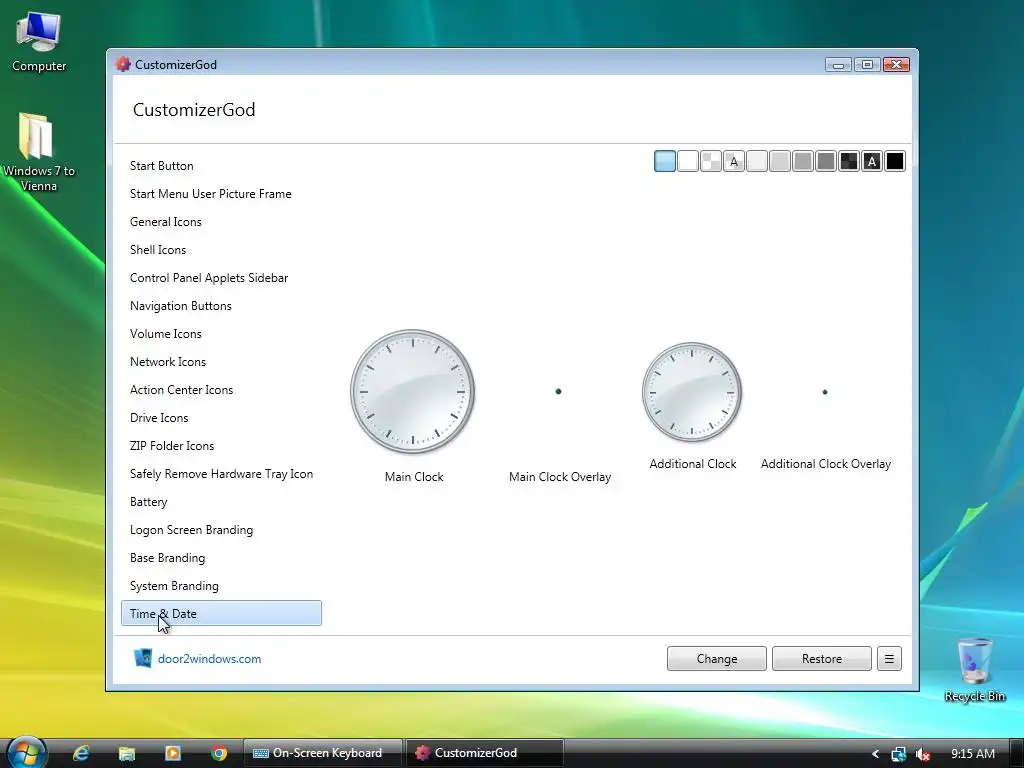1024x768 pixels.
Task: Choose the light swatch with dark letter A
Action: pos(734,161)
